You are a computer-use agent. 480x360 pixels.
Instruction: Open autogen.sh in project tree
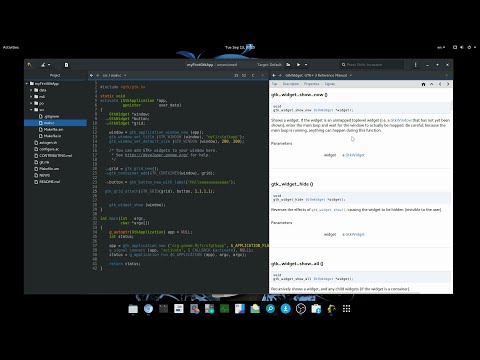45,143
